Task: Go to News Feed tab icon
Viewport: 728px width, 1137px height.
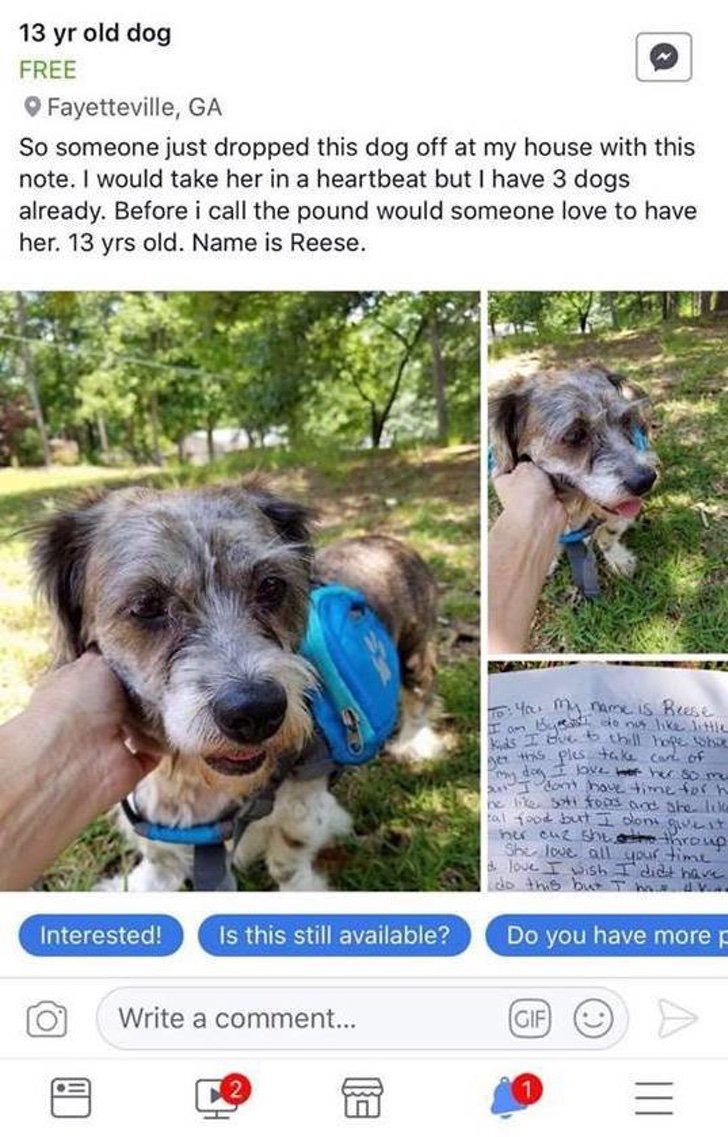Action: [71, 1097]
